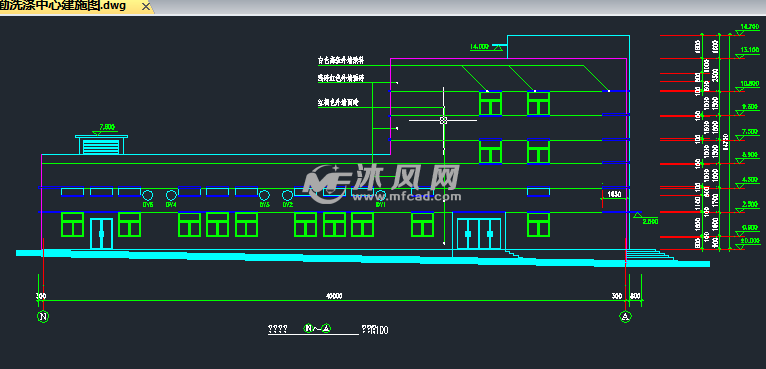
Task: Select the axis bubble A below the dimension line
Action: (625, 316)
